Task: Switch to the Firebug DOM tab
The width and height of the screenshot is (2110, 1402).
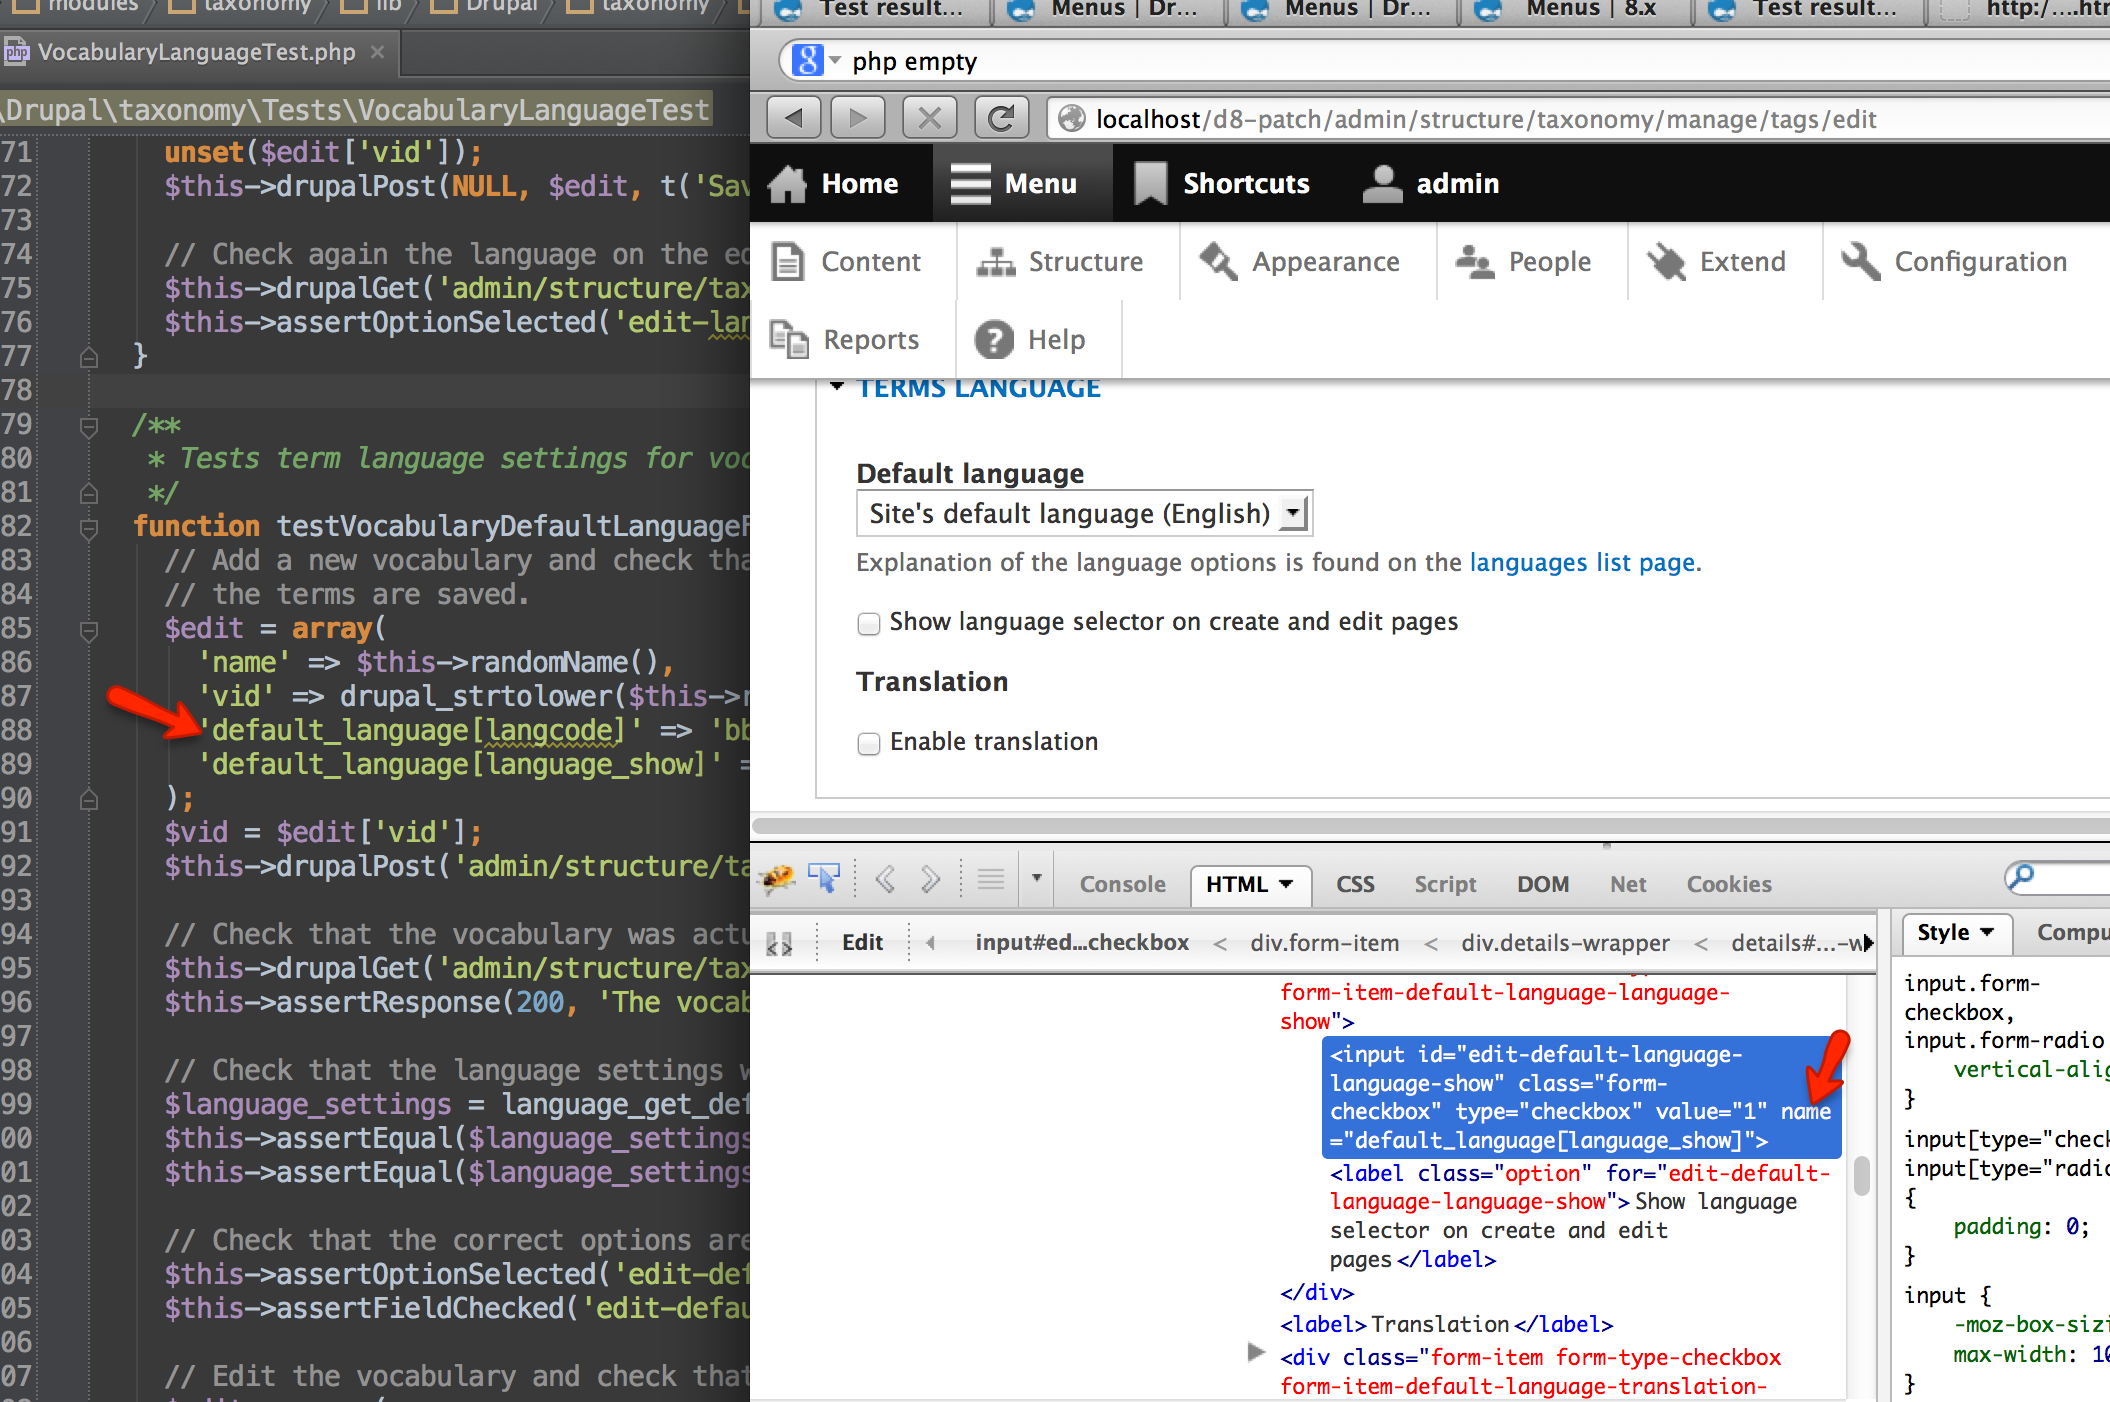Action: tap(1543, 885)
